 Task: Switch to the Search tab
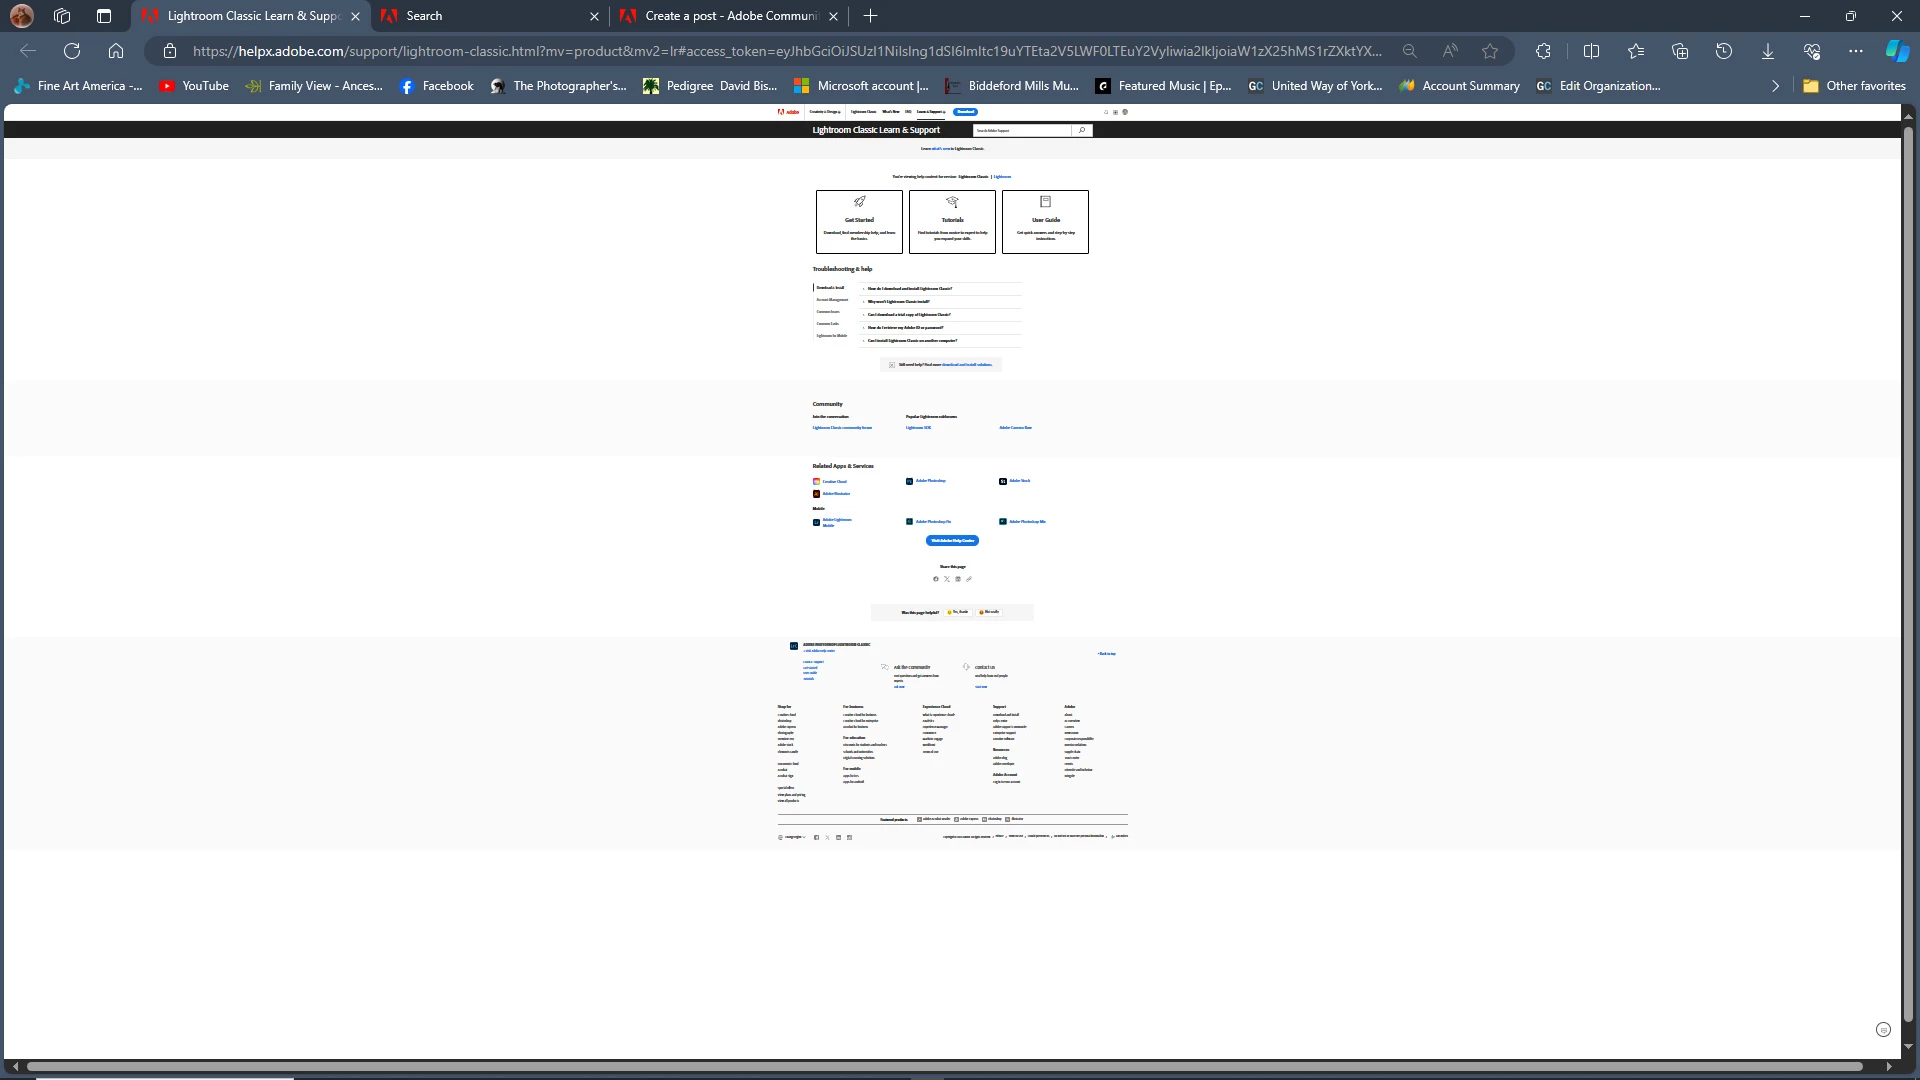(480, 16)
